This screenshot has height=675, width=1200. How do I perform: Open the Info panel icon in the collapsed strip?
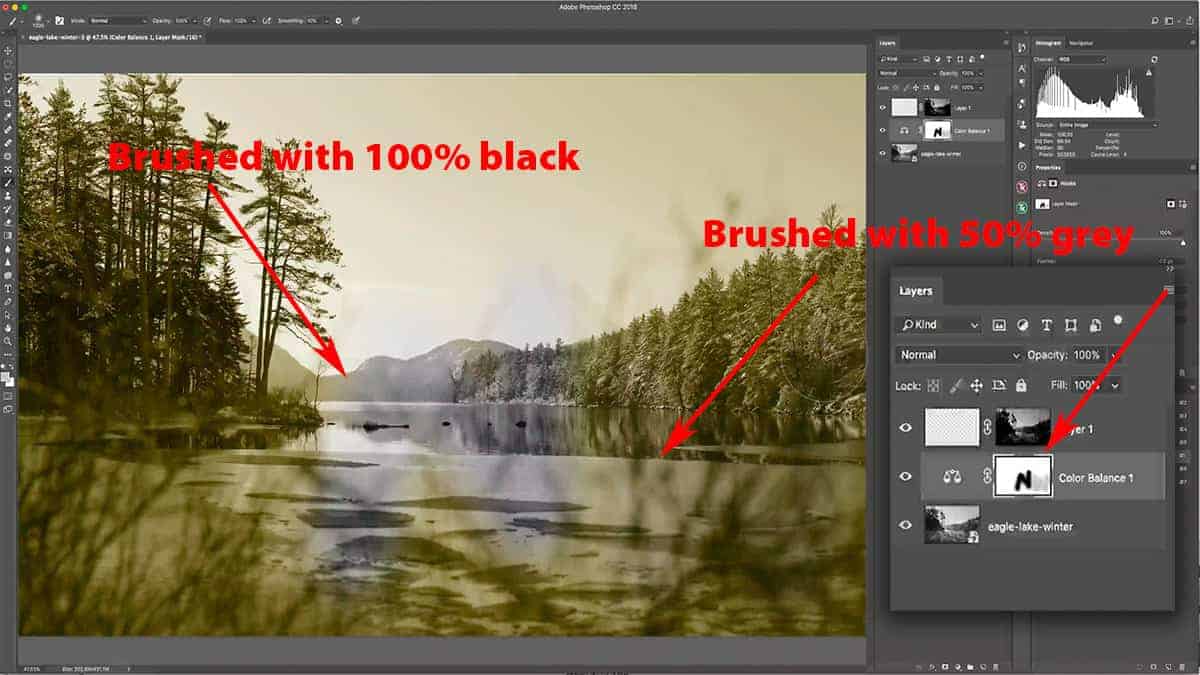click(x=1022, y=166)
